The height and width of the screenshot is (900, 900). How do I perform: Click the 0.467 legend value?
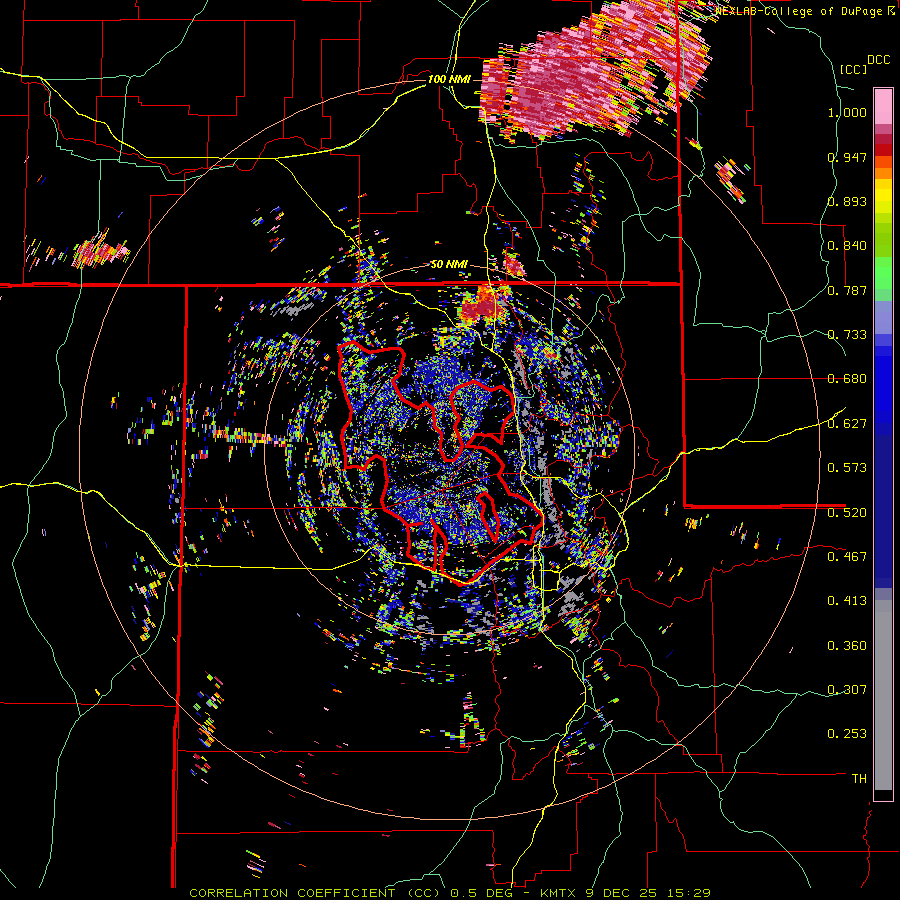(x=847, y=557)
